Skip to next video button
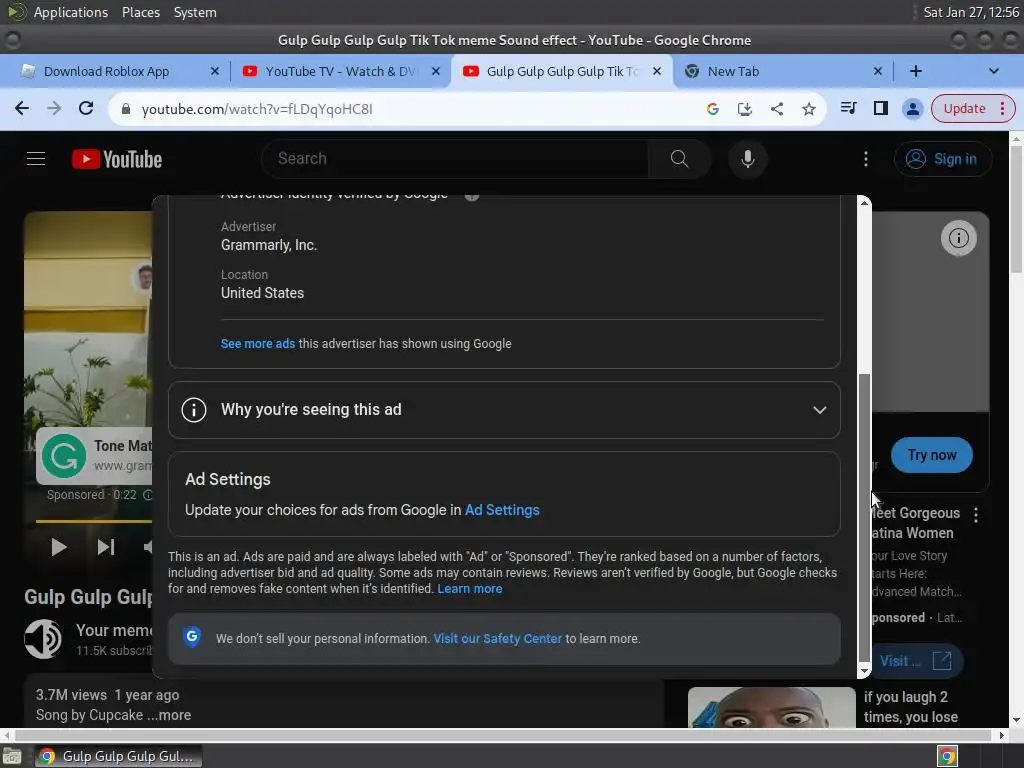1024x768 pixels. click(106, 547)
